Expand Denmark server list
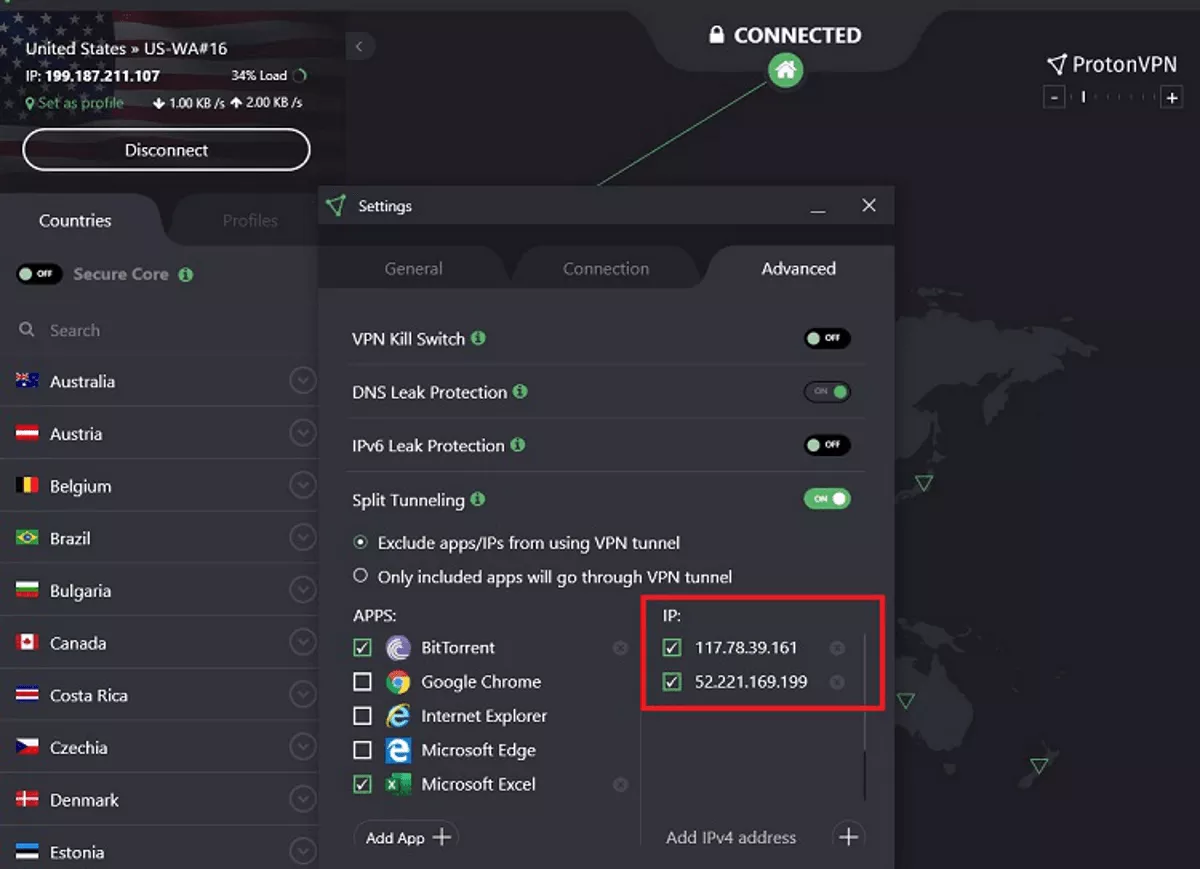This screenshot has width=1200, height=869. point(302,800)
